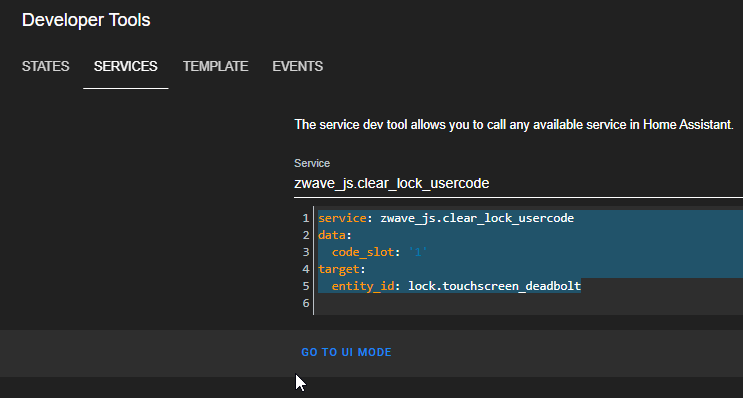Viewport: 743px width, 398px height.
Task: Place cursor on code_slot: '1' line
Action: [380, 252]
